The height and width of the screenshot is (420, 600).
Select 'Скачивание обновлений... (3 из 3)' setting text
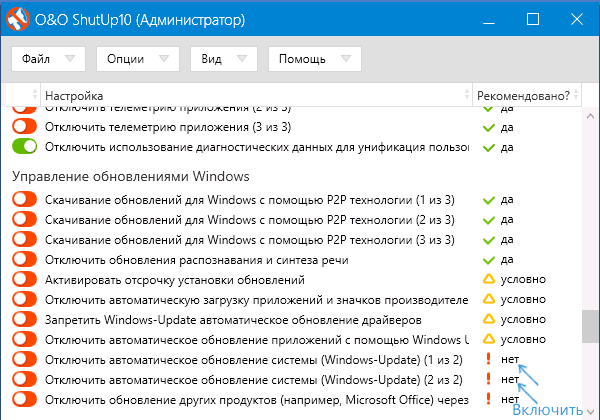click(x=249, y=239)
